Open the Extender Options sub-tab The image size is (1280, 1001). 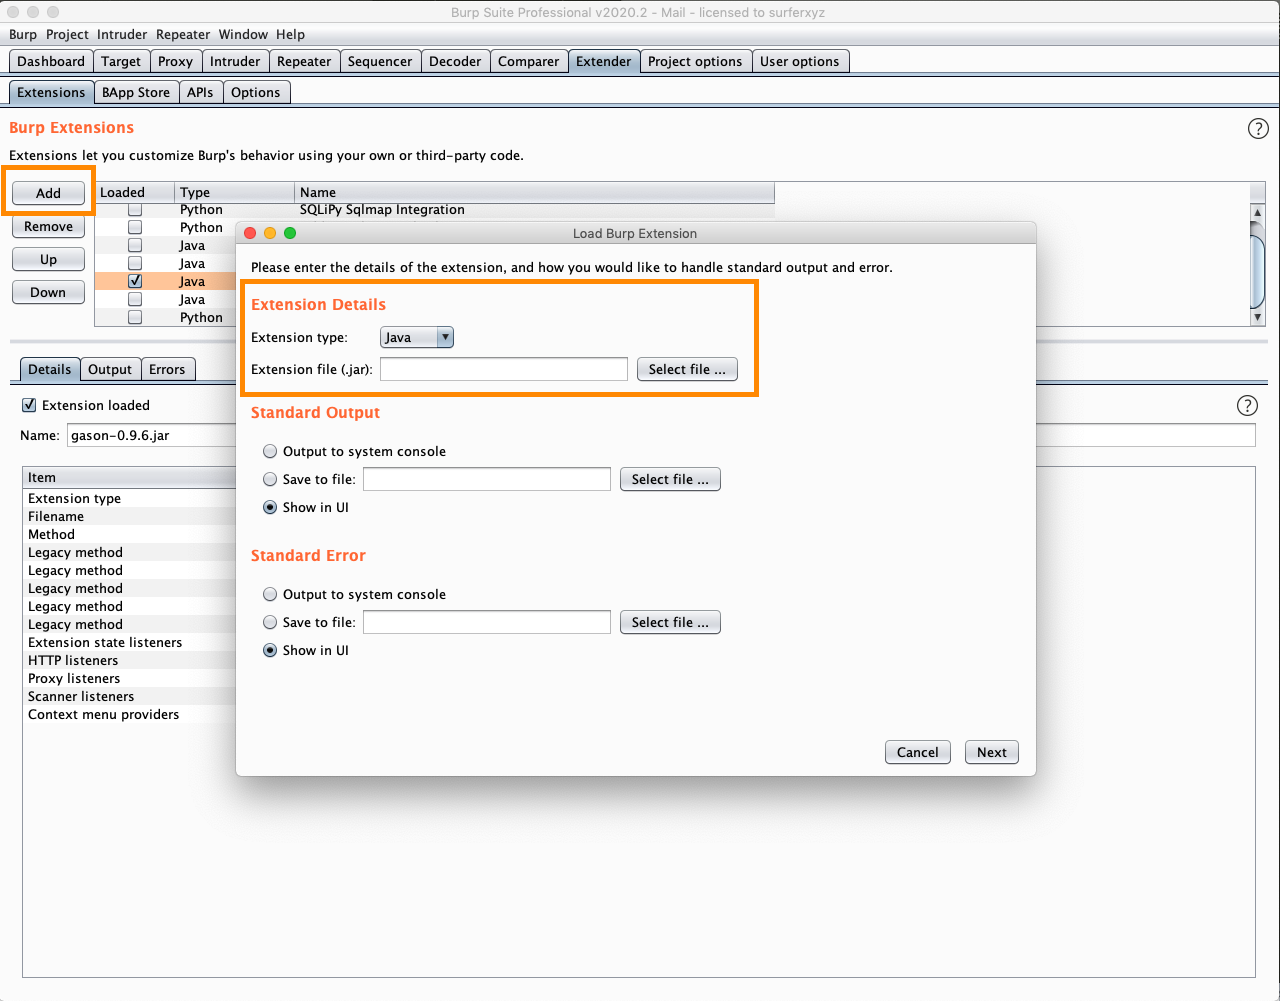click(256, 92)
